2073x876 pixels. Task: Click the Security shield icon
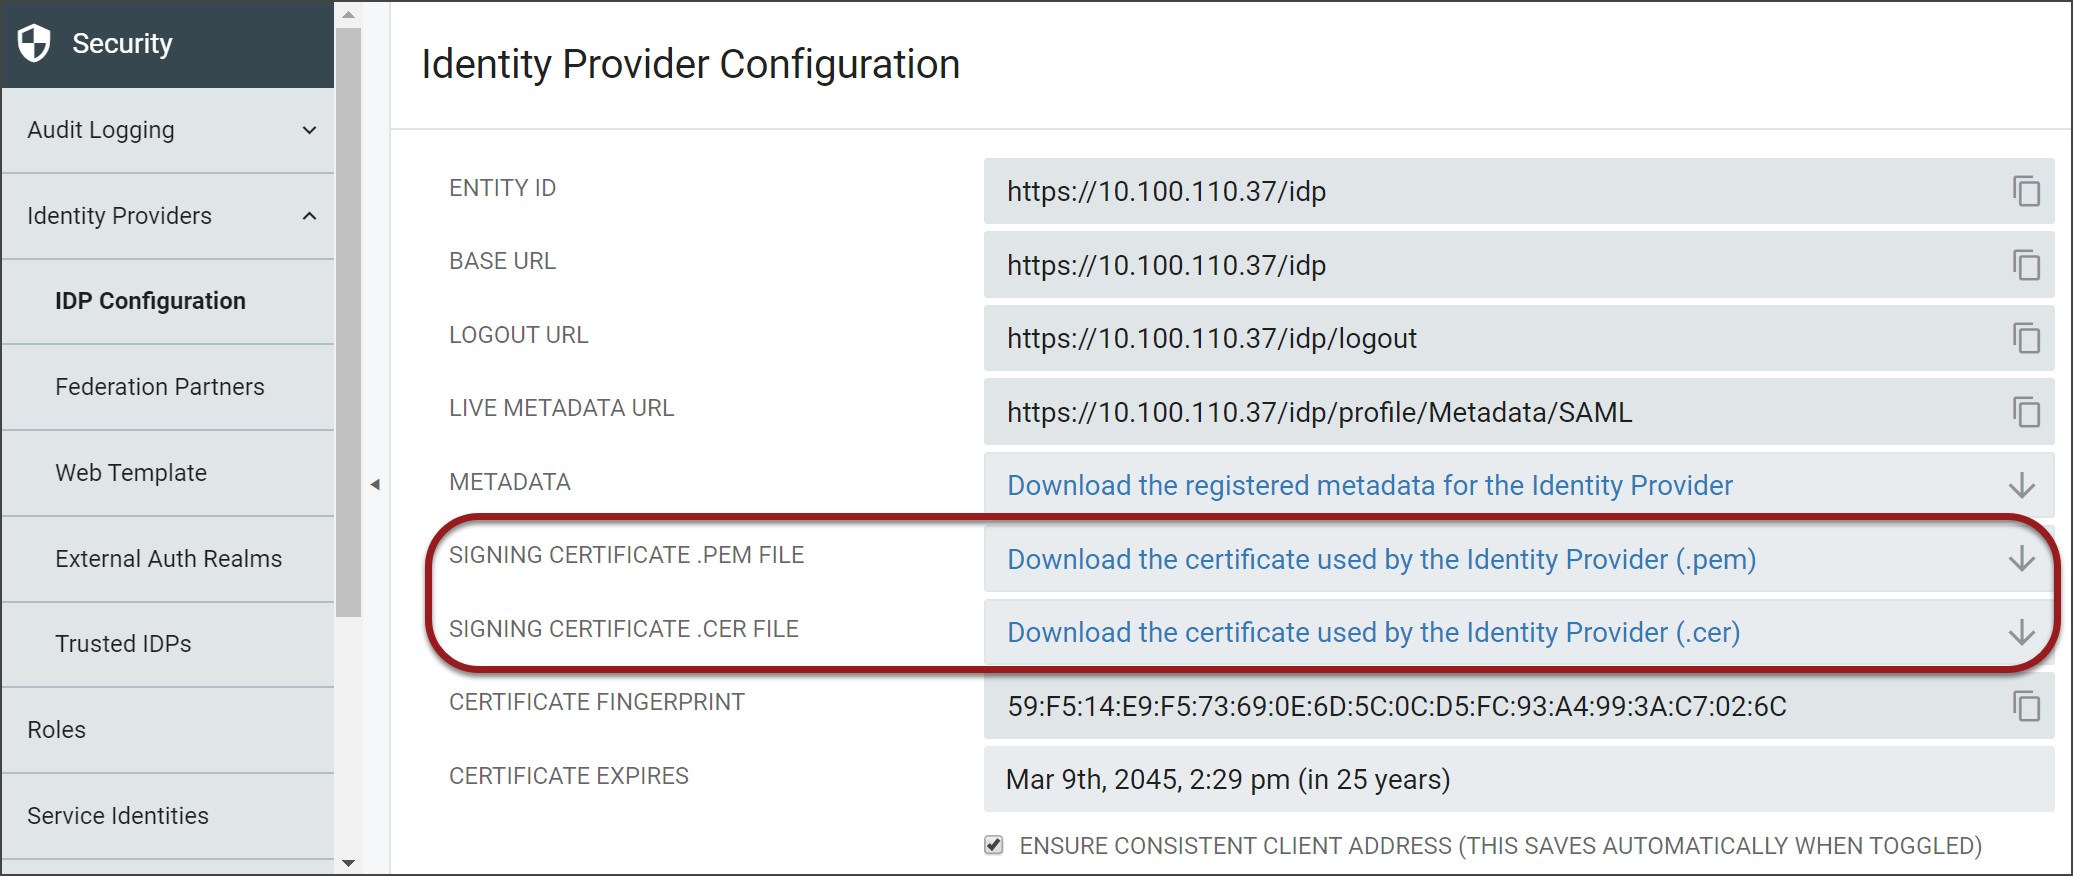34,43
